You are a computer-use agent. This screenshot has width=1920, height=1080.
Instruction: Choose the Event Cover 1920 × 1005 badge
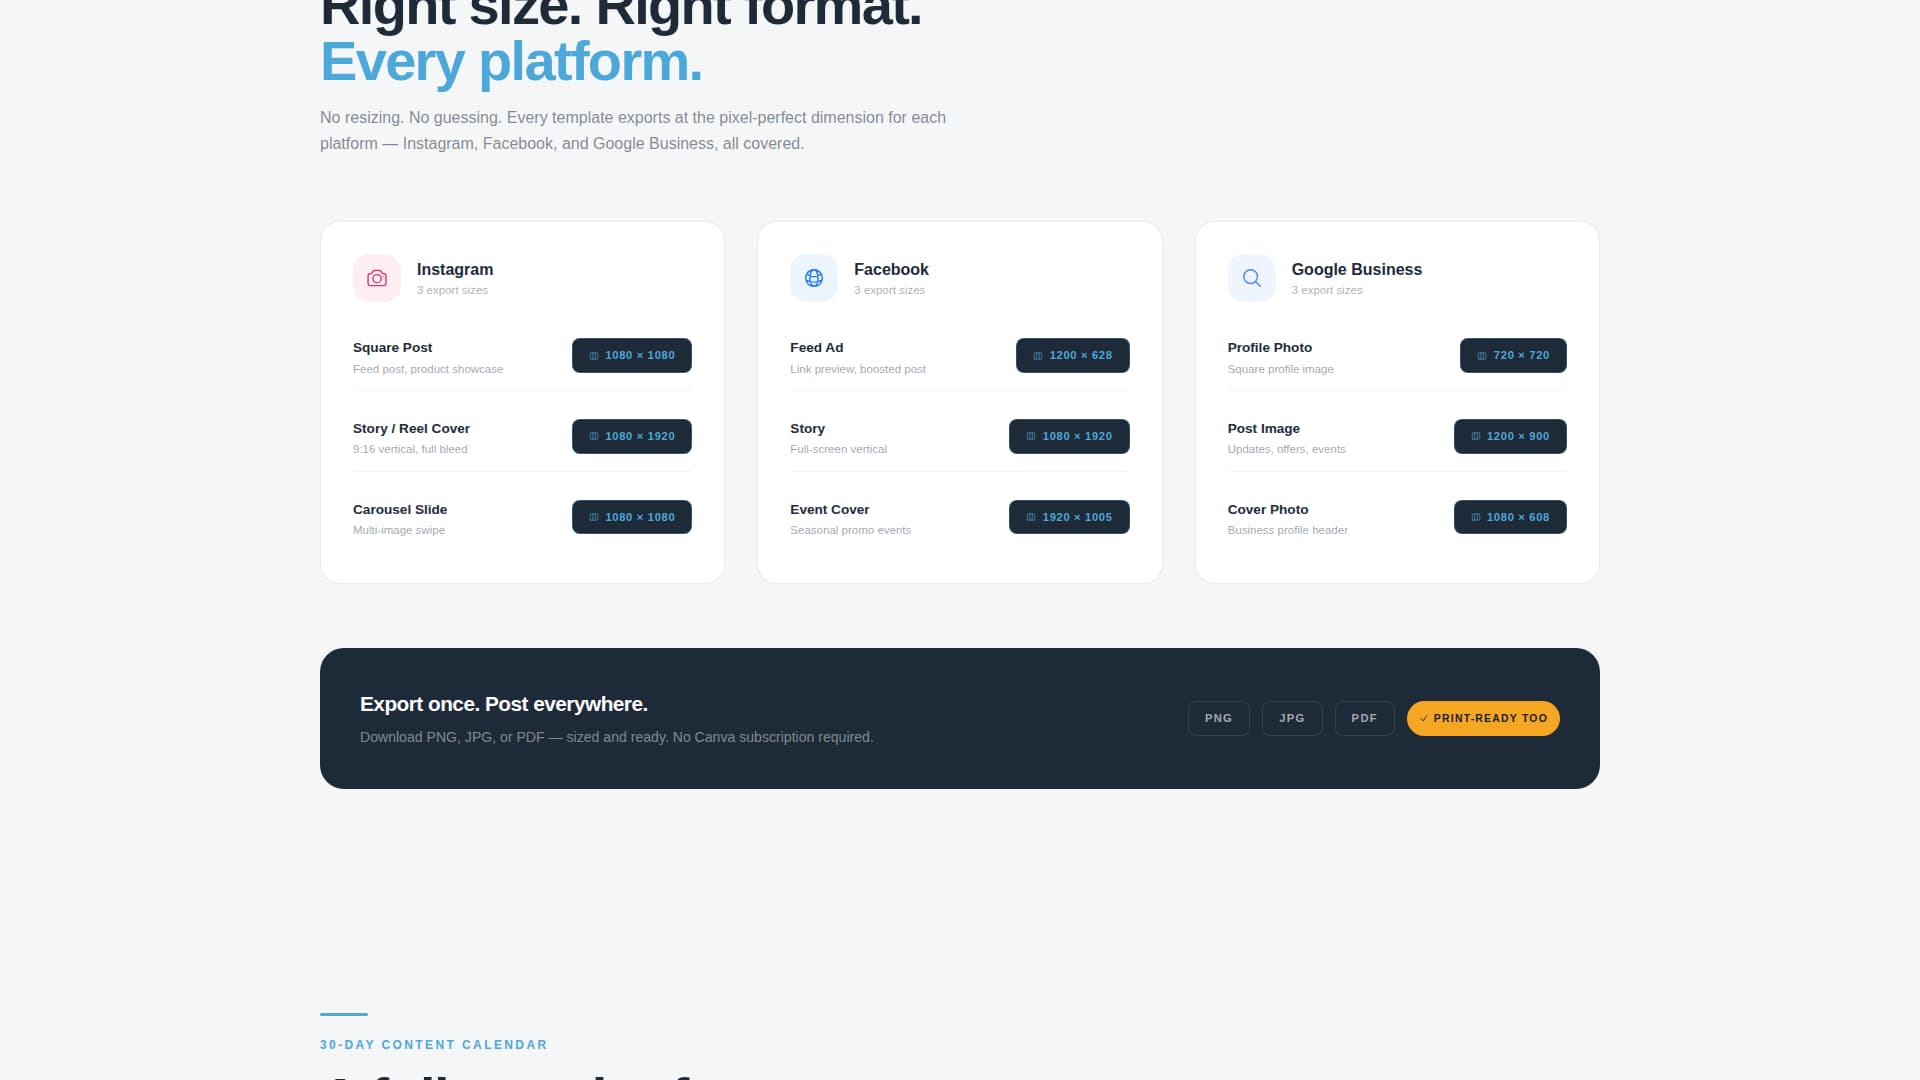point(1069,517)
